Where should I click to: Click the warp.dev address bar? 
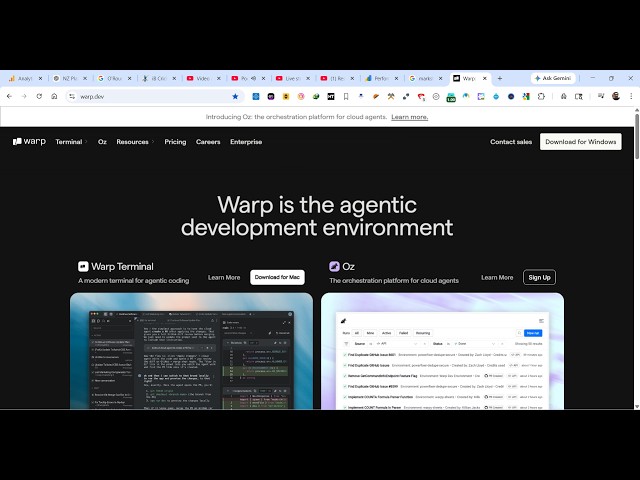[x=155, y=96]
